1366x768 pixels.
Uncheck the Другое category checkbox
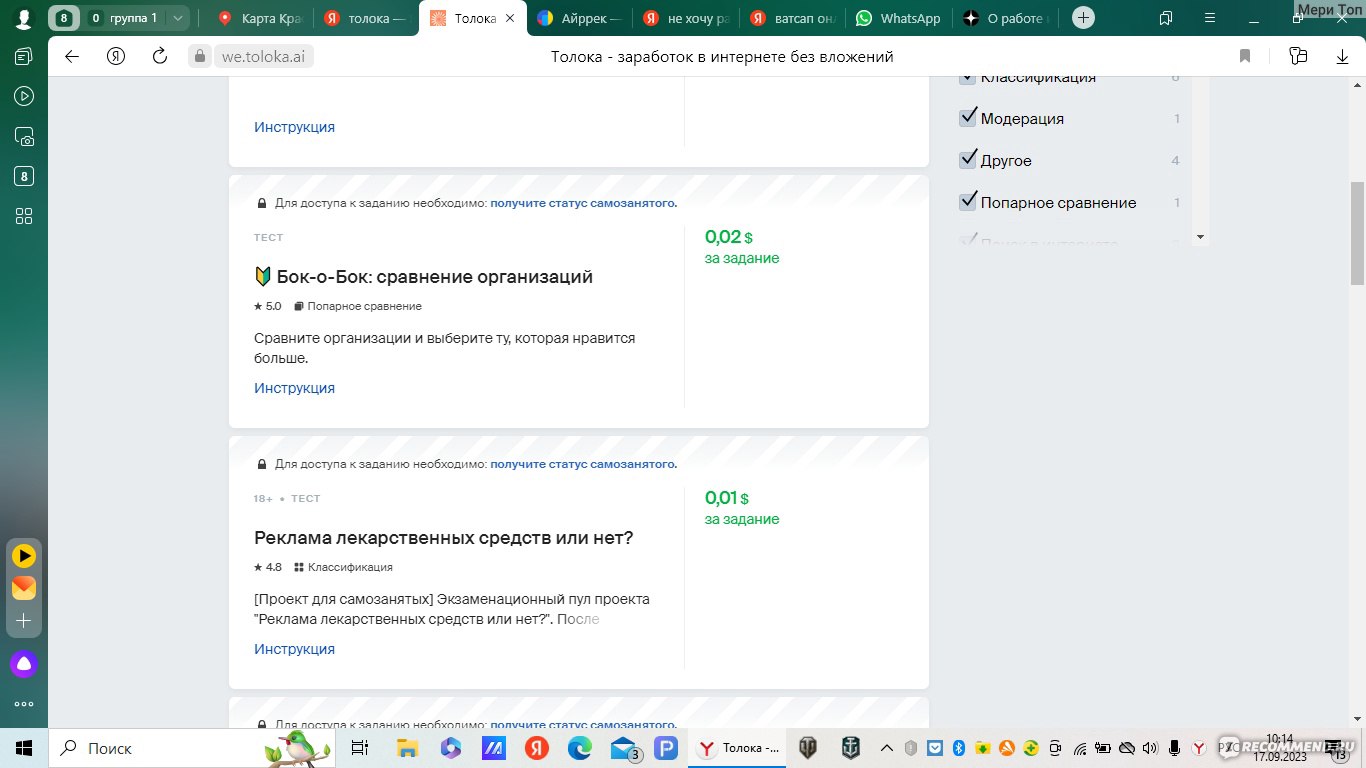click(967, 159)
